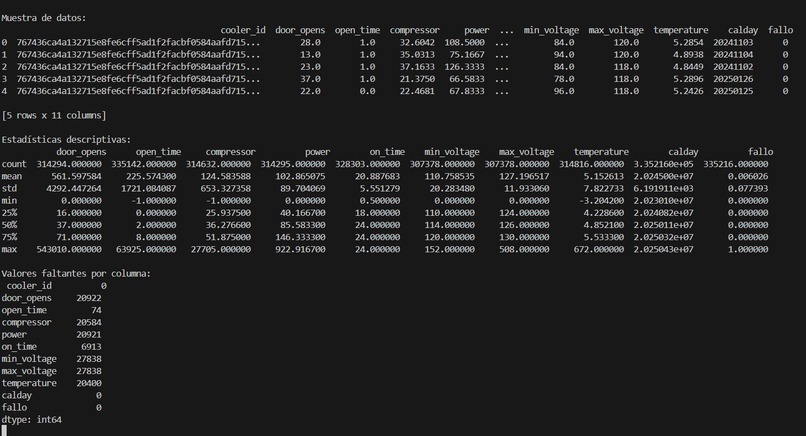Click max value 63925.000000
Screen dimensions: 806x436
tap(146, 249)
